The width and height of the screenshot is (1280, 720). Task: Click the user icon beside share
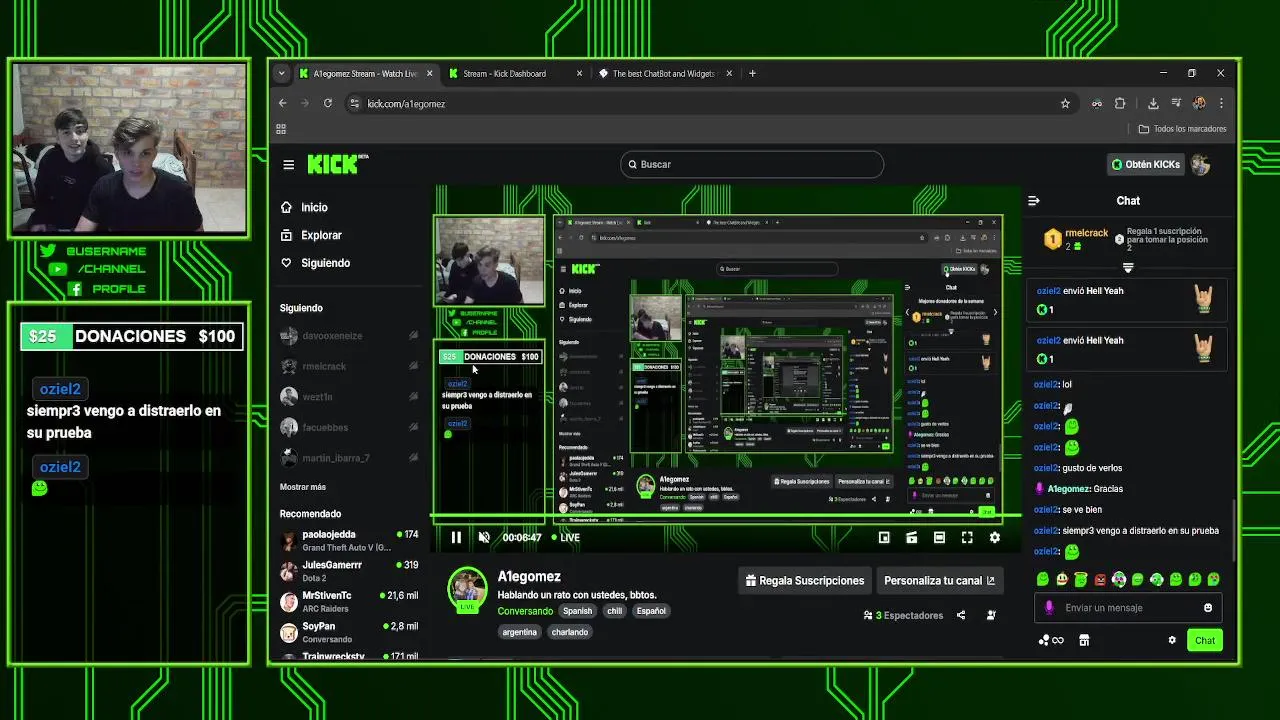(991, 615)
